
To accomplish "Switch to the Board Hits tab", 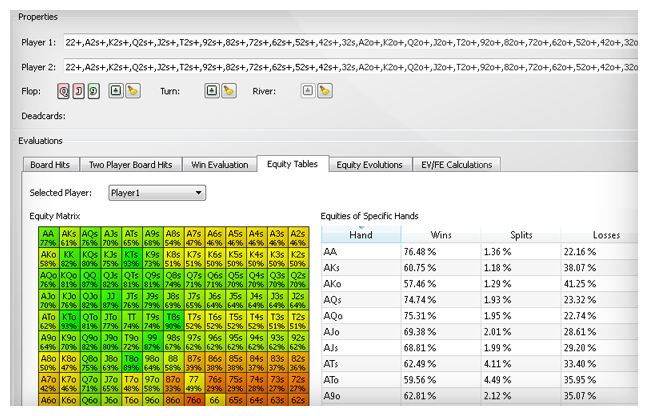I will (x=50, y=165).
